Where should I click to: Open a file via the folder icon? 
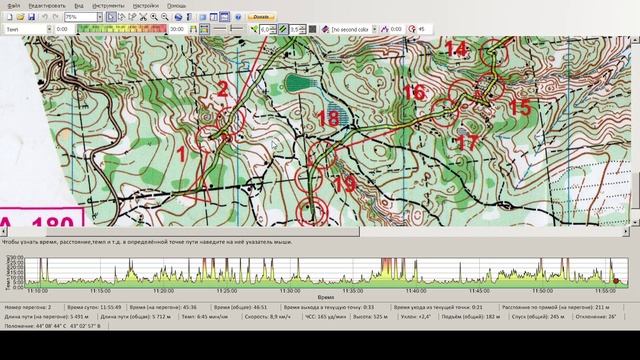coord(20,17)
